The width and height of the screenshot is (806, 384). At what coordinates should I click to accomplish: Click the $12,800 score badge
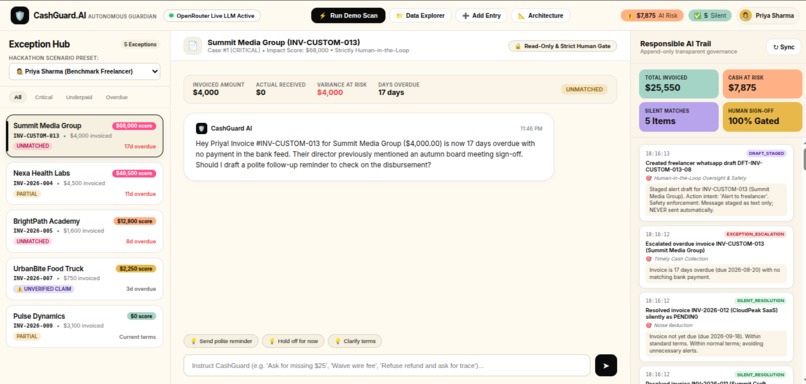(135, 221)
